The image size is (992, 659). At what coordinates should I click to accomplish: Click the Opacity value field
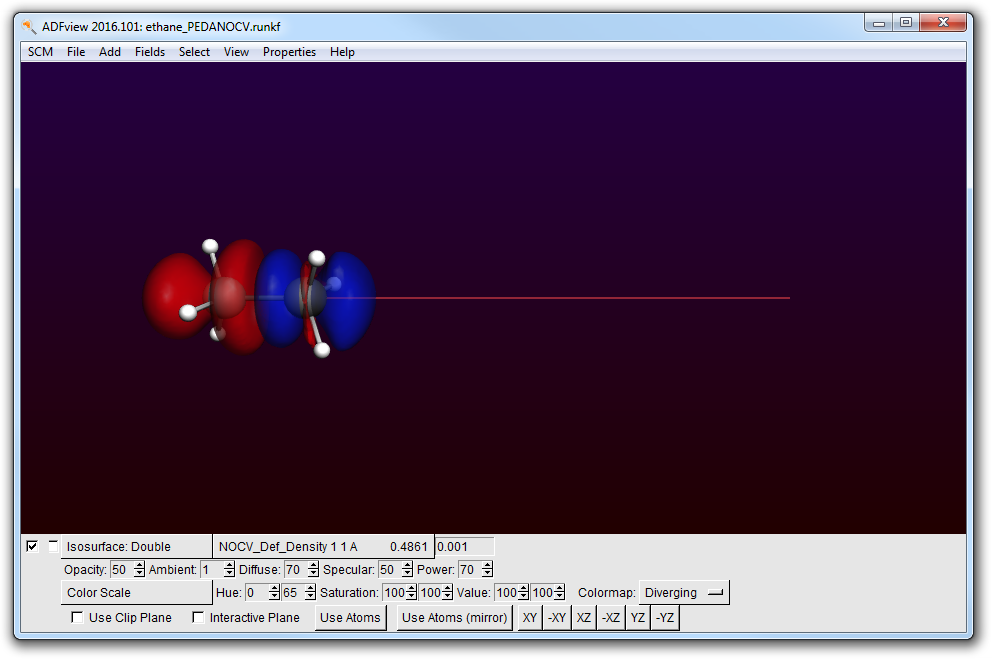pos(121,569)
